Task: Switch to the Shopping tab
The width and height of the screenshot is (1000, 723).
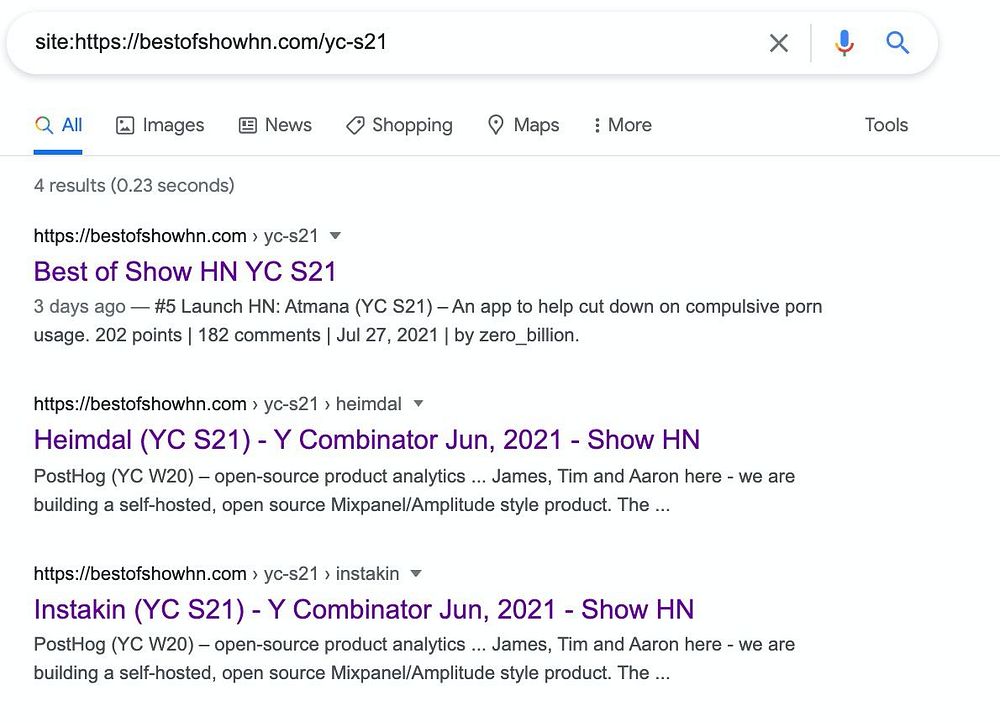Action: click(x=399, y=125)
